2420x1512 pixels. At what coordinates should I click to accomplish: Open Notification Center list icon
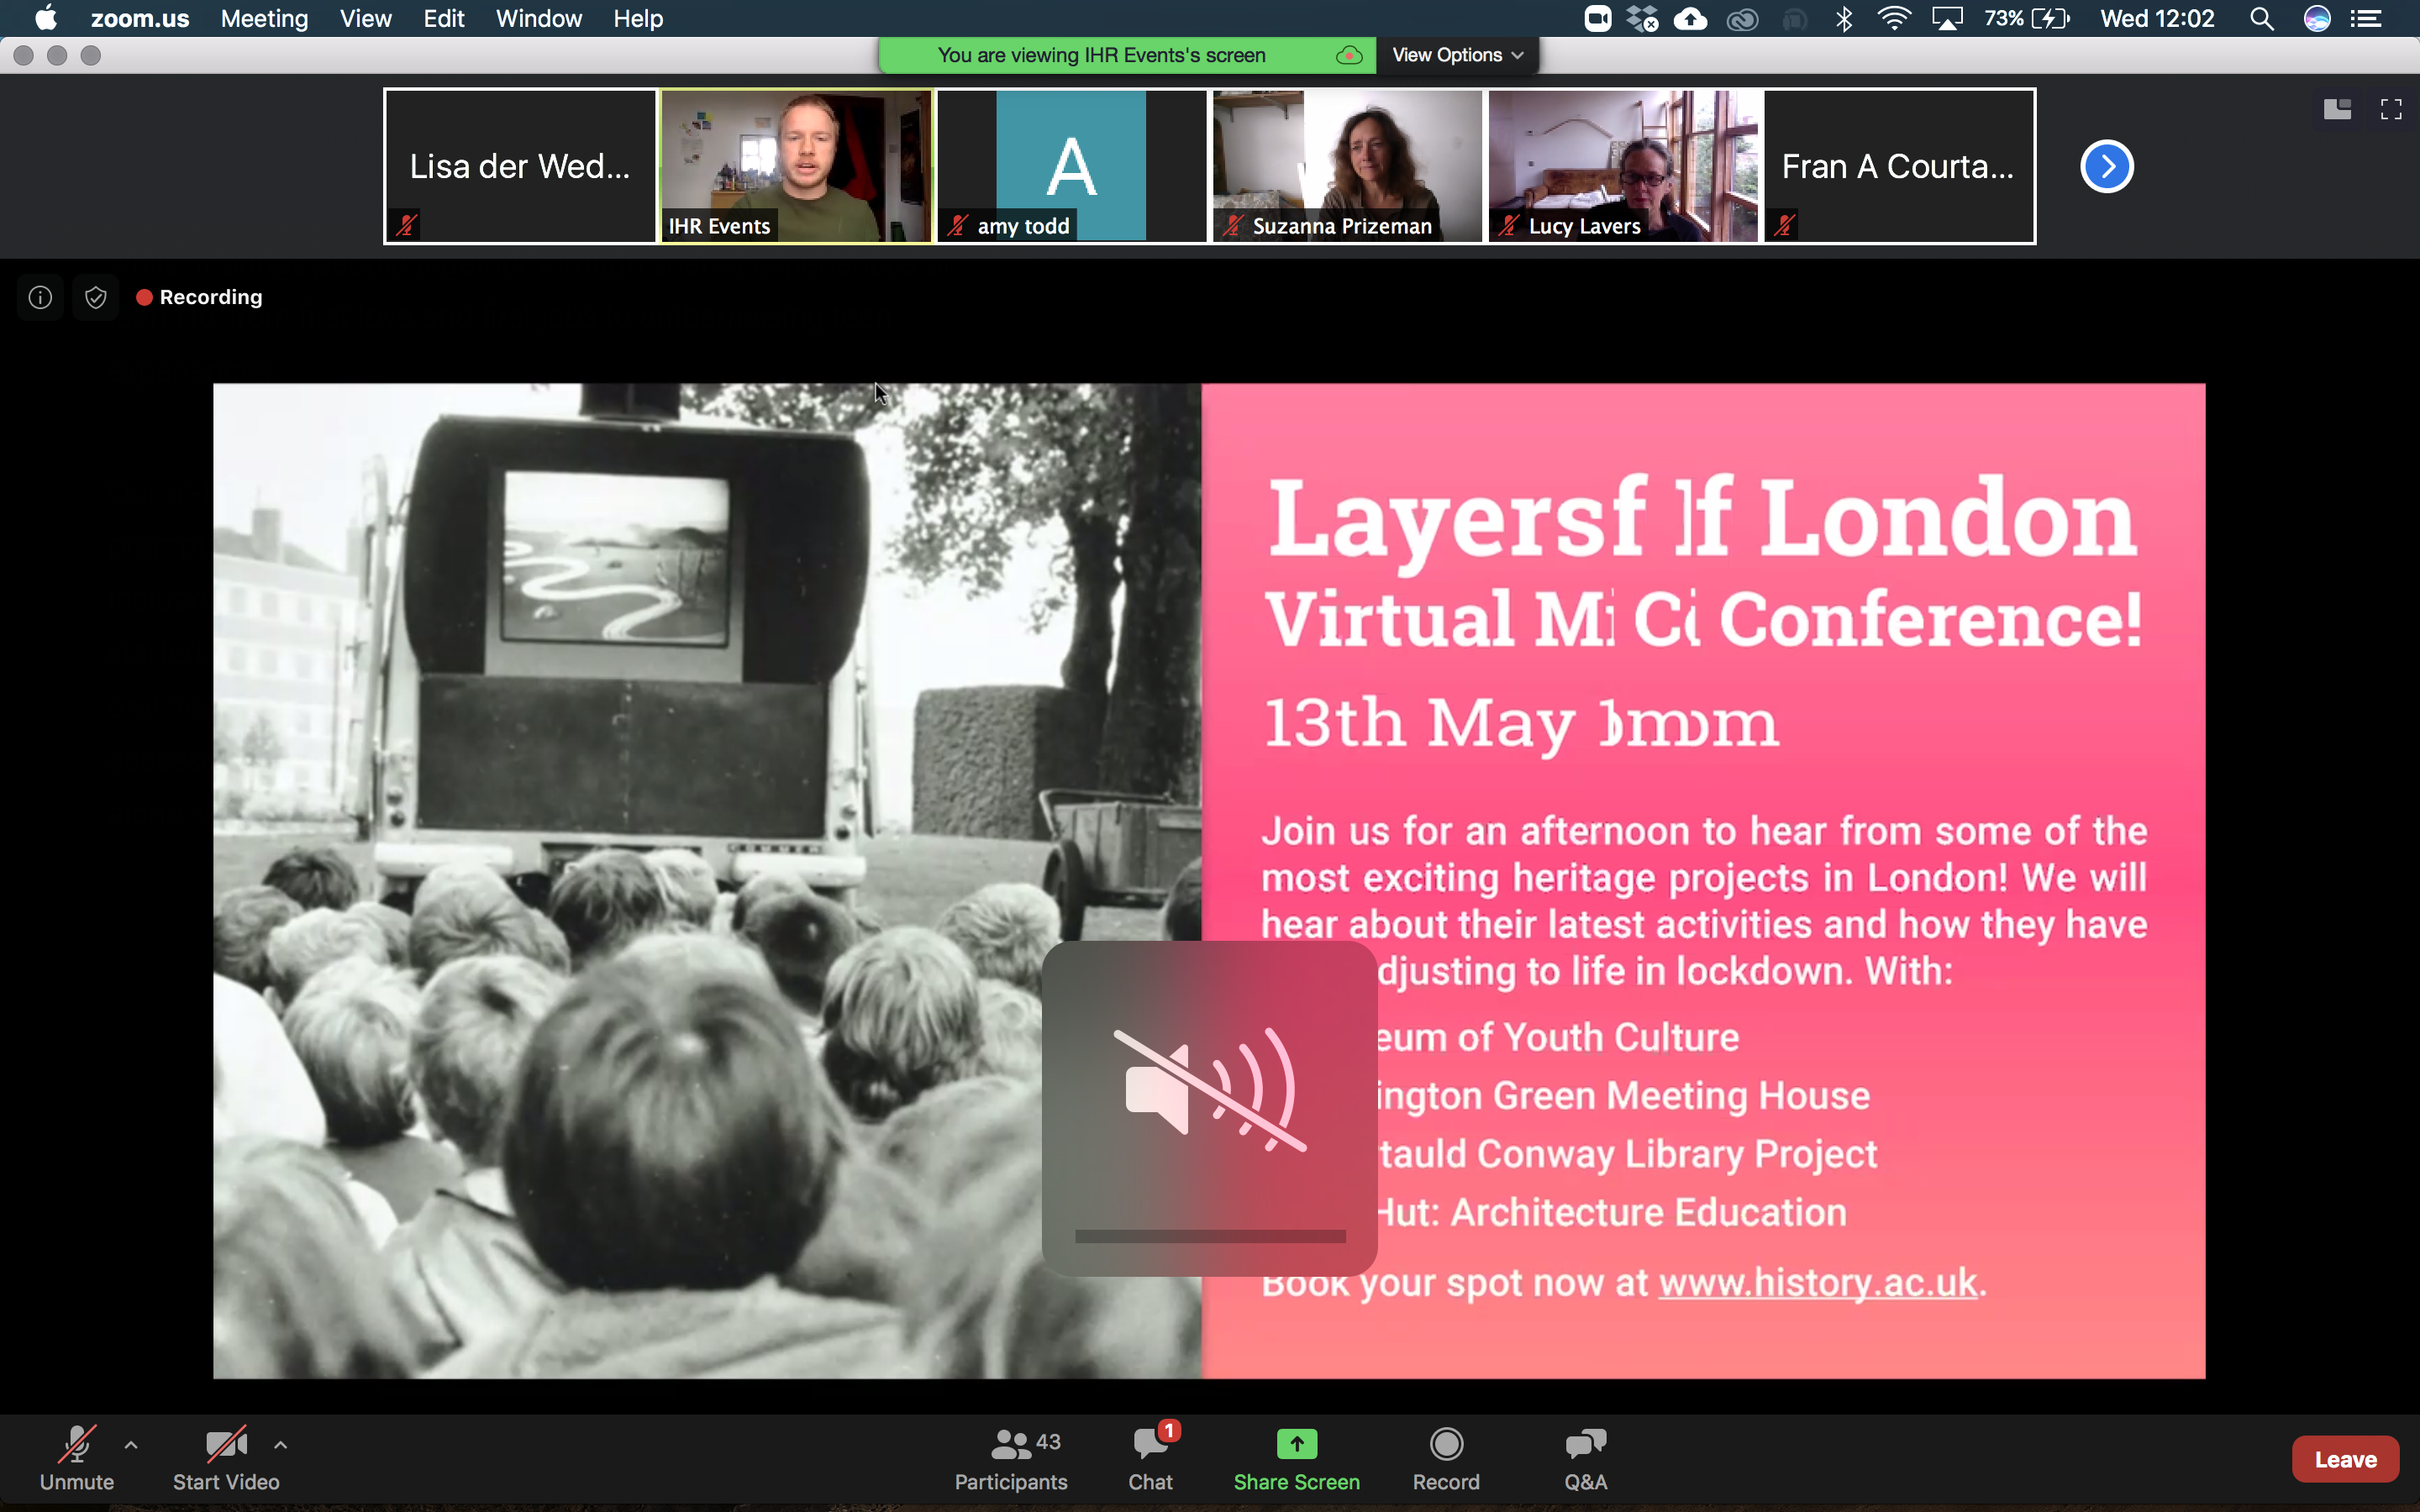pyautogui.click(x=2365, y=18)
